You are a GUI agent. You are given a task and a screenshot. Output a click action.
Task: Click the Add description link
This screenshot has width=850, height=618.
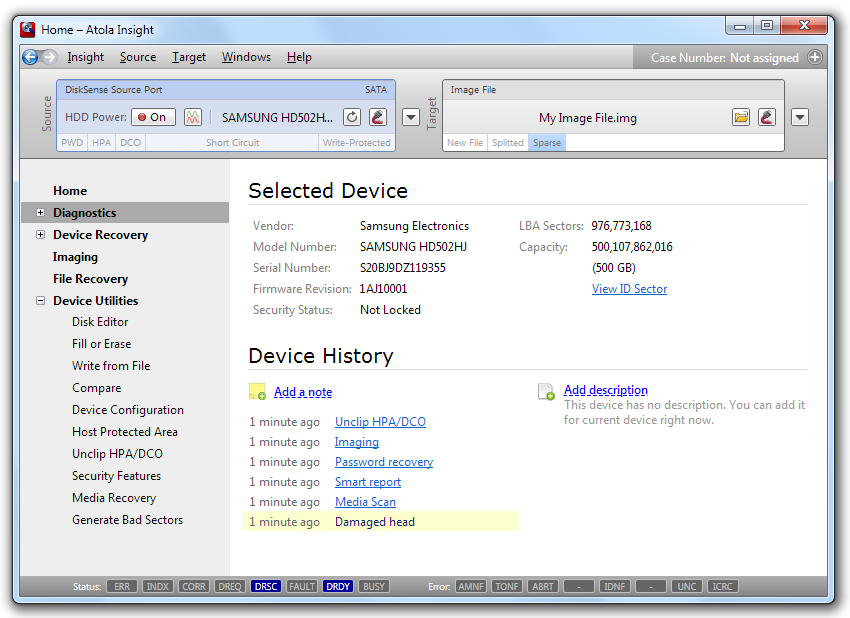pos(606,390)
